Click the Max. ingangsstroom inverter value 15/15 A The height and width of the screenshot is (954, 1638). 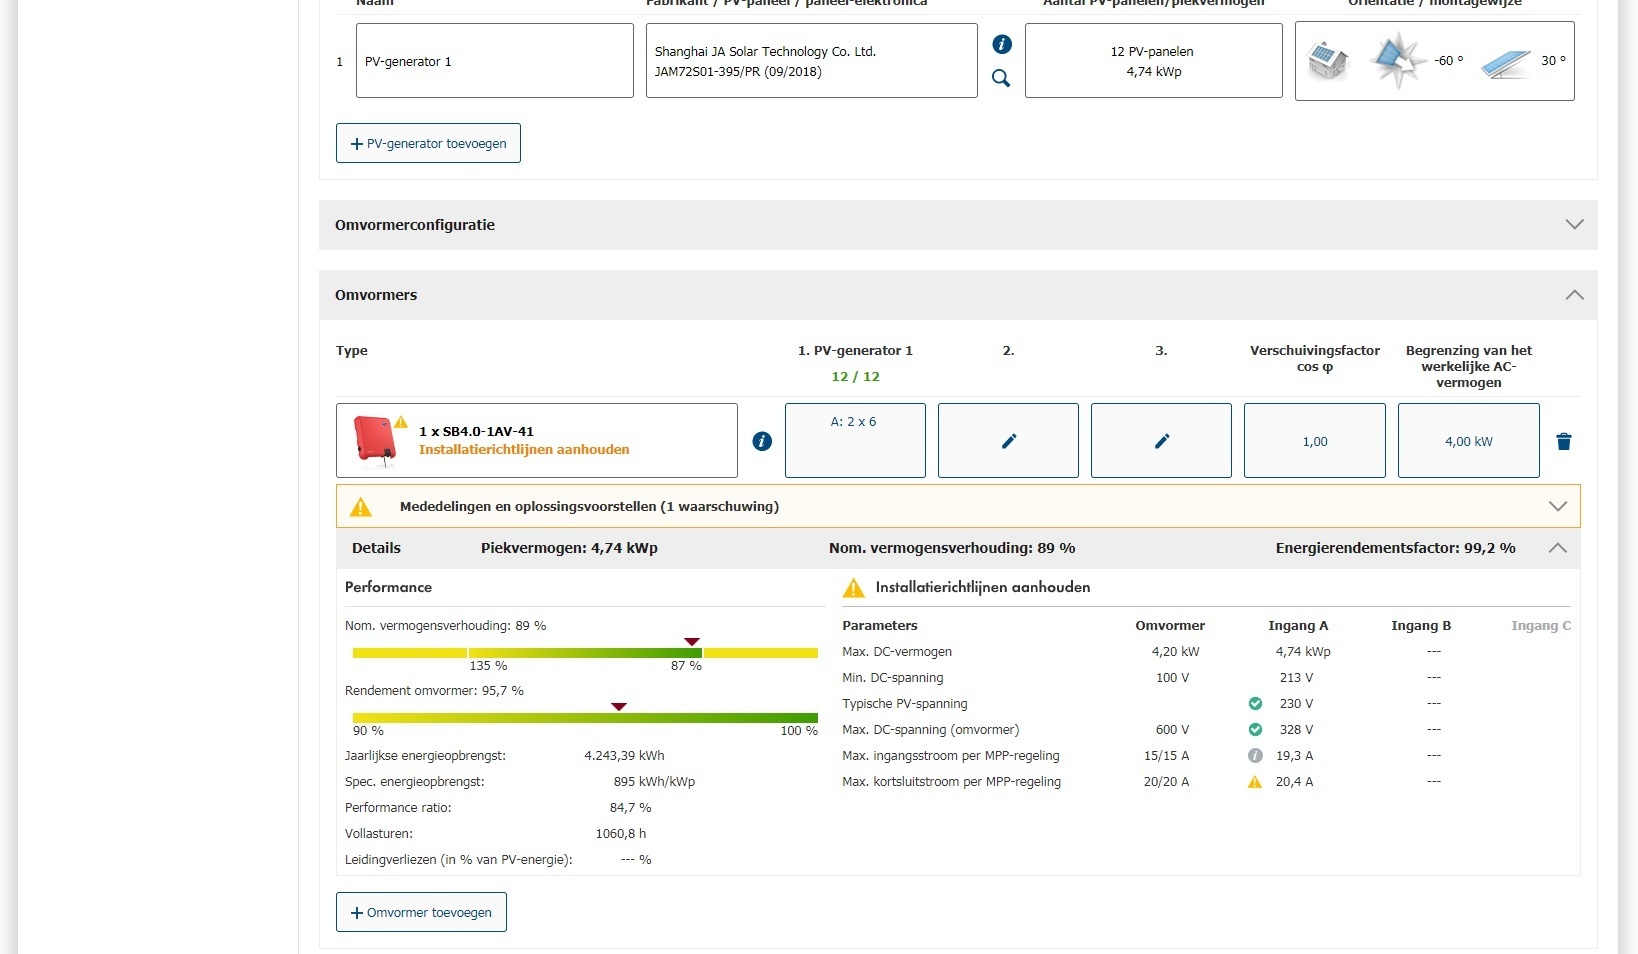pos(1166,756)
